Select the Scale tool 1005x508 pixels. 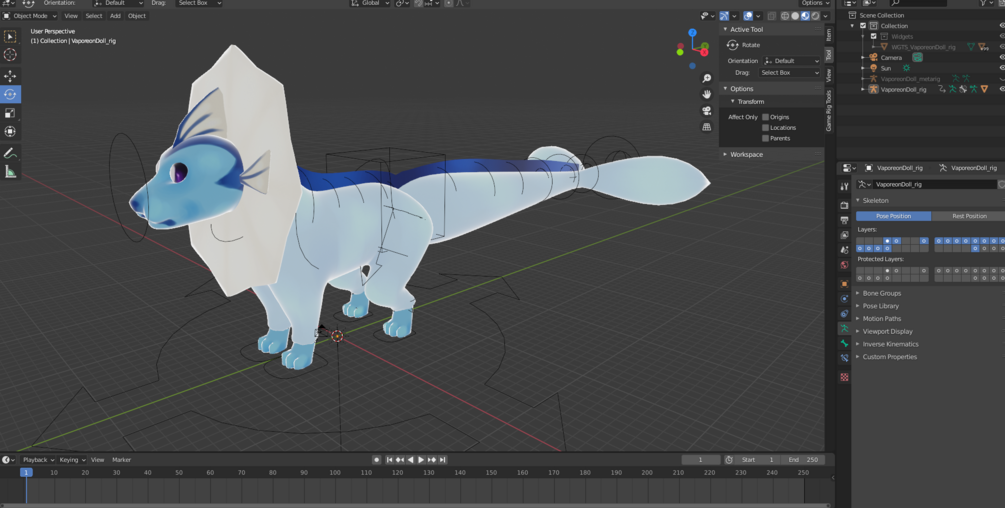tap(10, 113)
